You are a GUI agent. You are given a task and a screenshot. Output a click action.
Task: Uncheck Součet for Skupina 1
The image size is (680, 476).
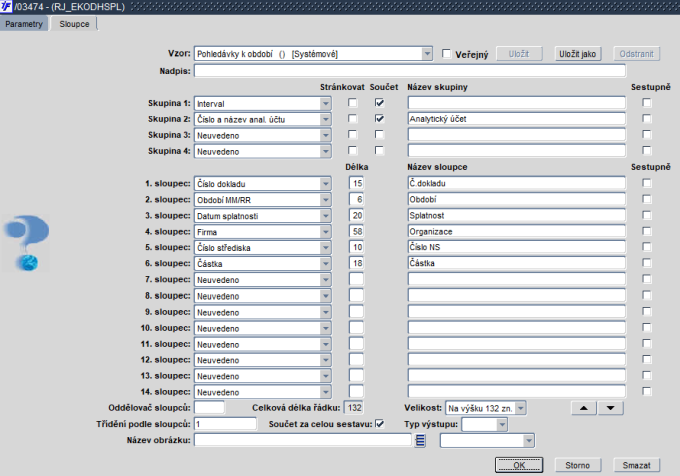379,103
